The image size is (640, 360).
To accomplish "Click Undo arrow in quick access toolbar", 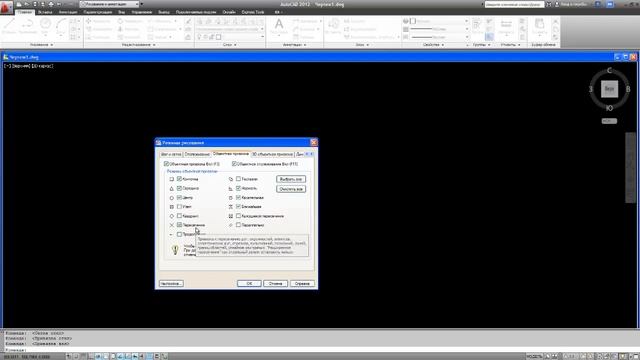I will [59, 4].
